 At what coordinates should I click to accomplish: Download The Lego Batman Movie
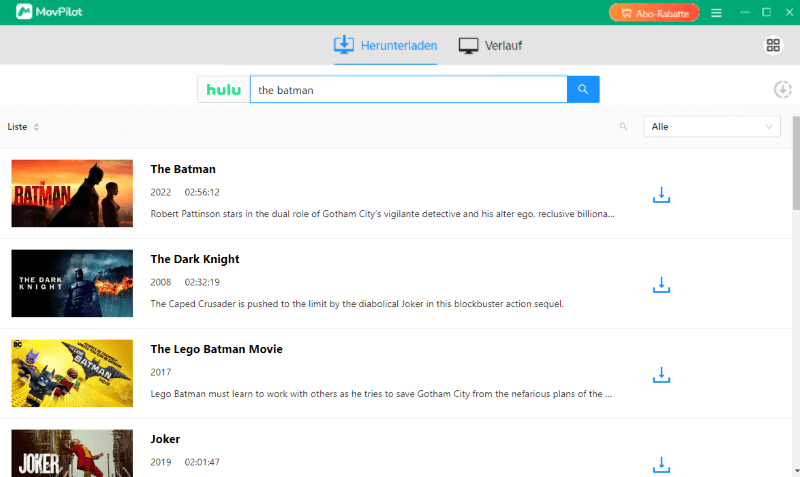coord(661,375)
